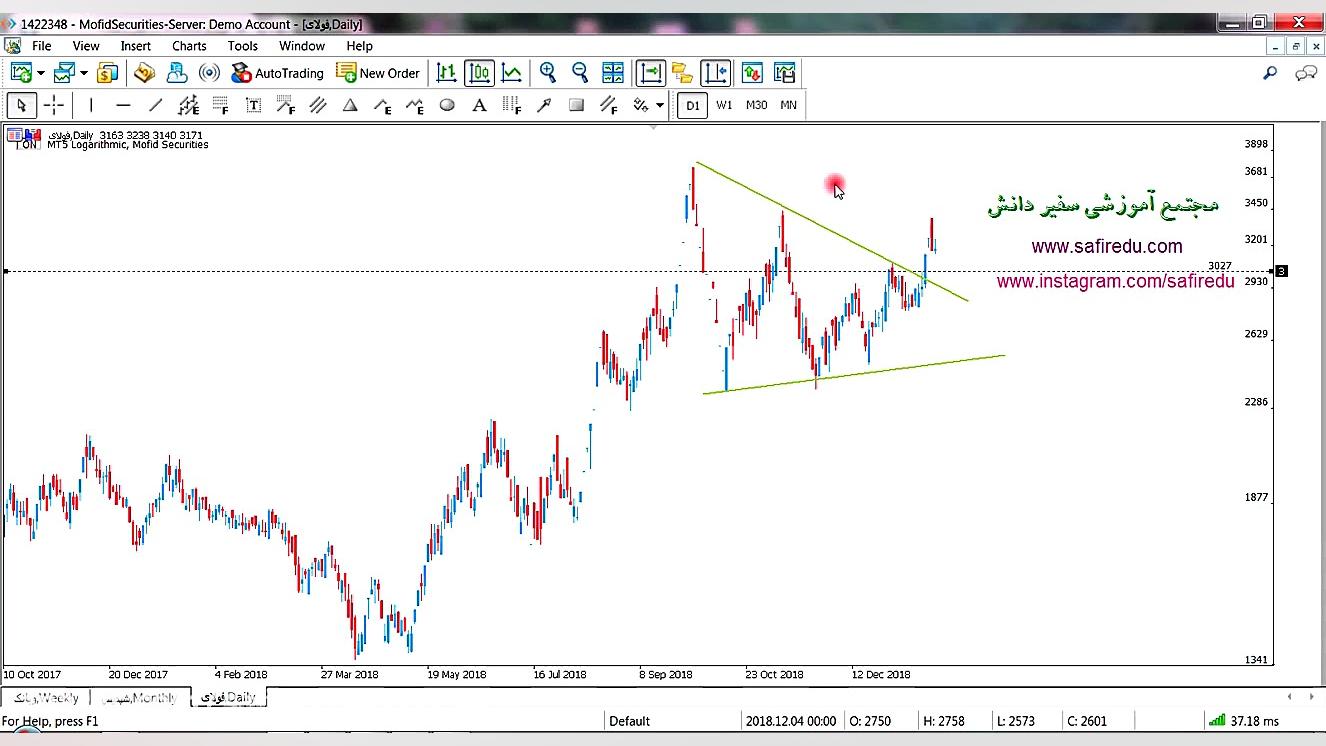Select the Vertical Line tool
1326x746 pixels.
[91, 105]
